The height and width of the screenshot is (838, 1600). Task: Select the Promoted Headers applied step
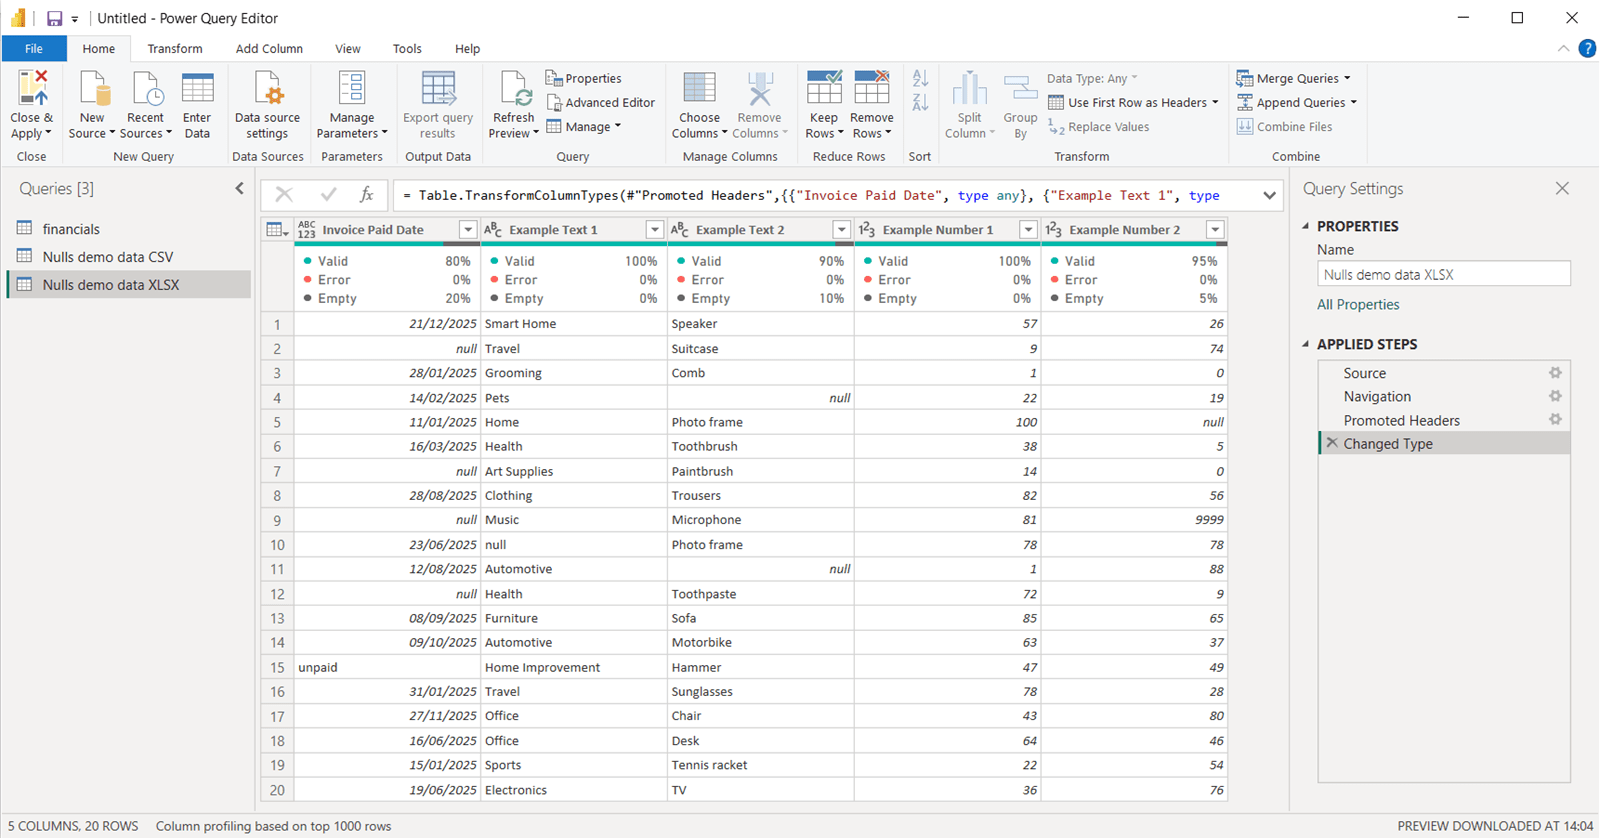[x=1444, y=420]
